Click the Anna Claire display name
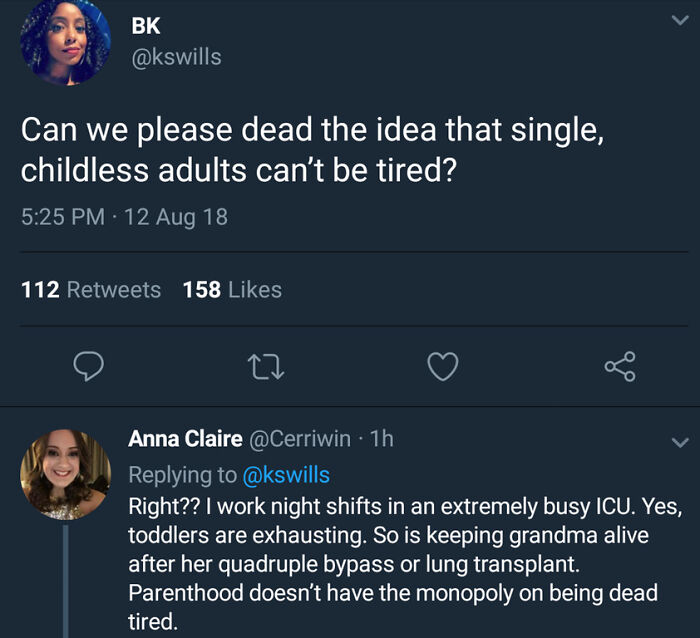Screen dimensions: 700x638 click(185, 439)
